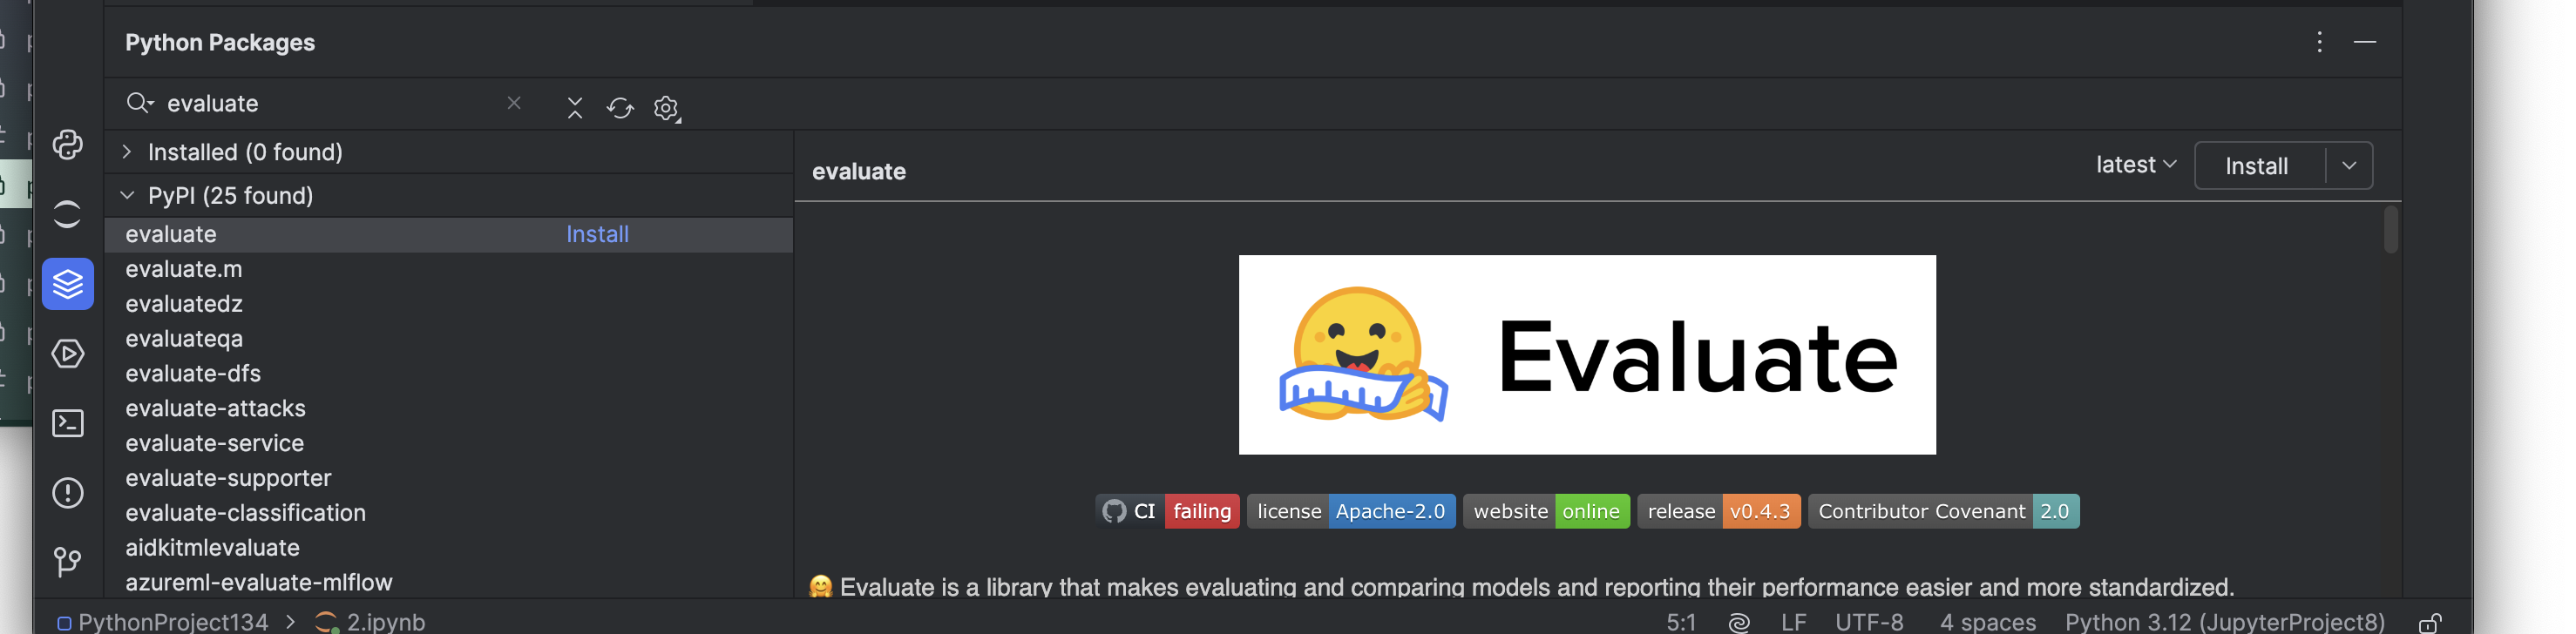Change the UTF-8 file encoding

[x=1869, y=622]
